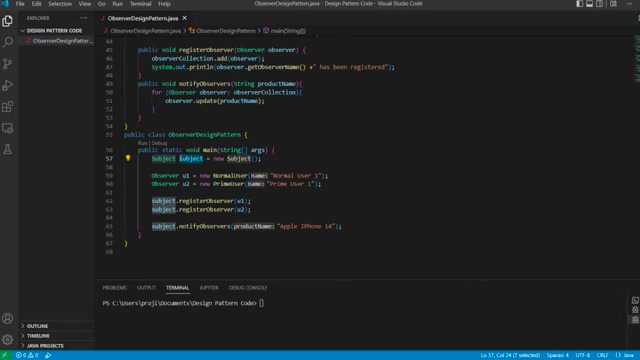The height and width of the screenshot is (360, 640).
Task: Click Ln 57, Col 24 status entry
Action: pos(510,355)
